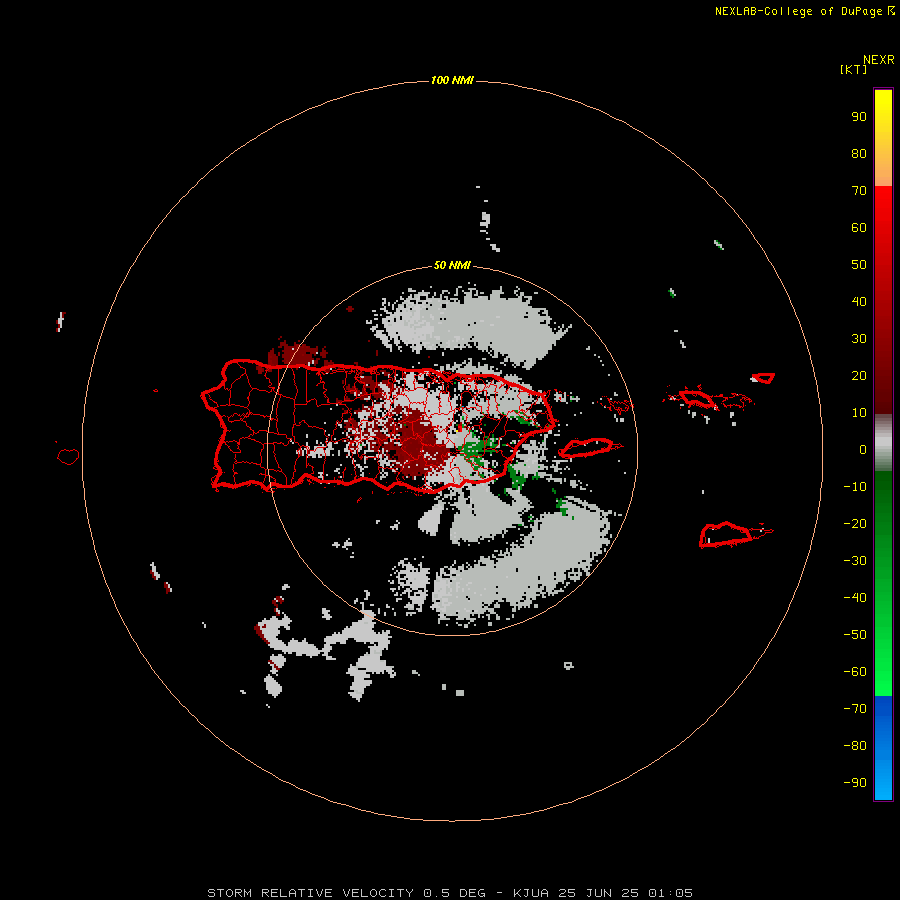This screenshot has width=900, height=900.
Task: Click the NEXLAB-College of DuPage credit text
Action: (798, 11)
